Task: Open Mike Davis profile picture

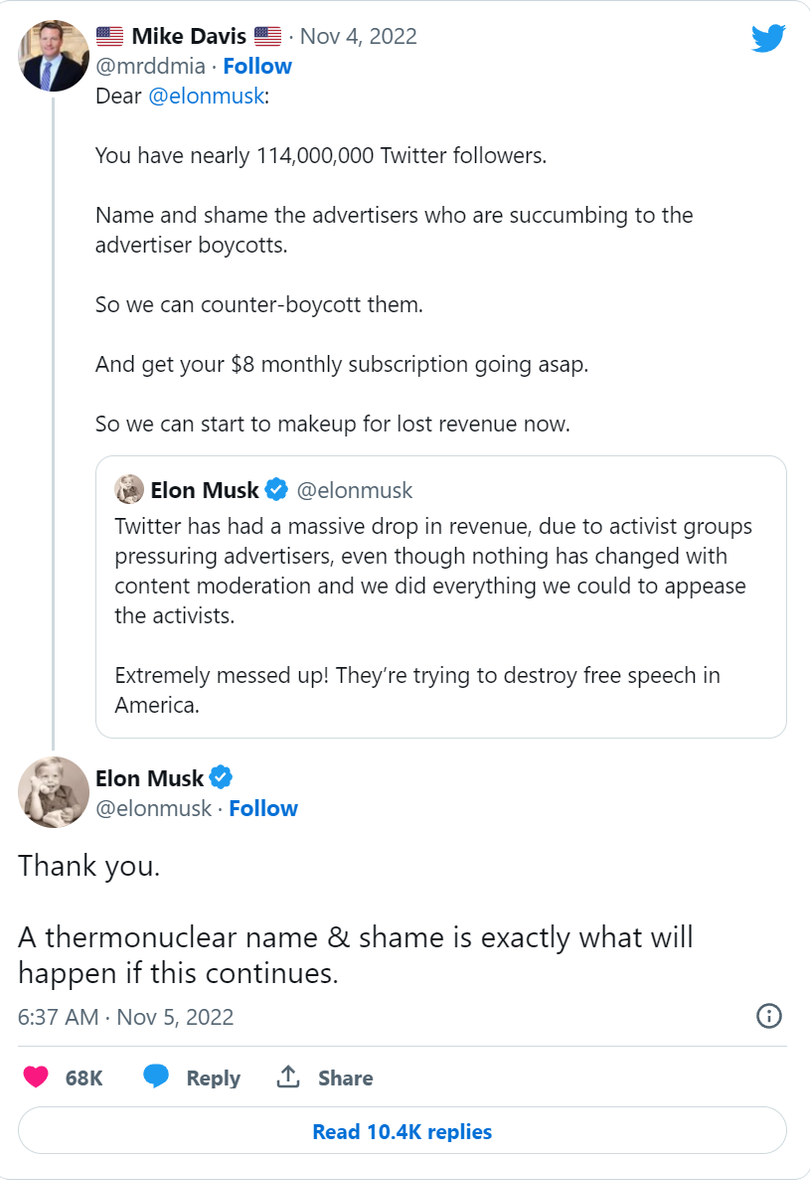Action: coord(54,56)
